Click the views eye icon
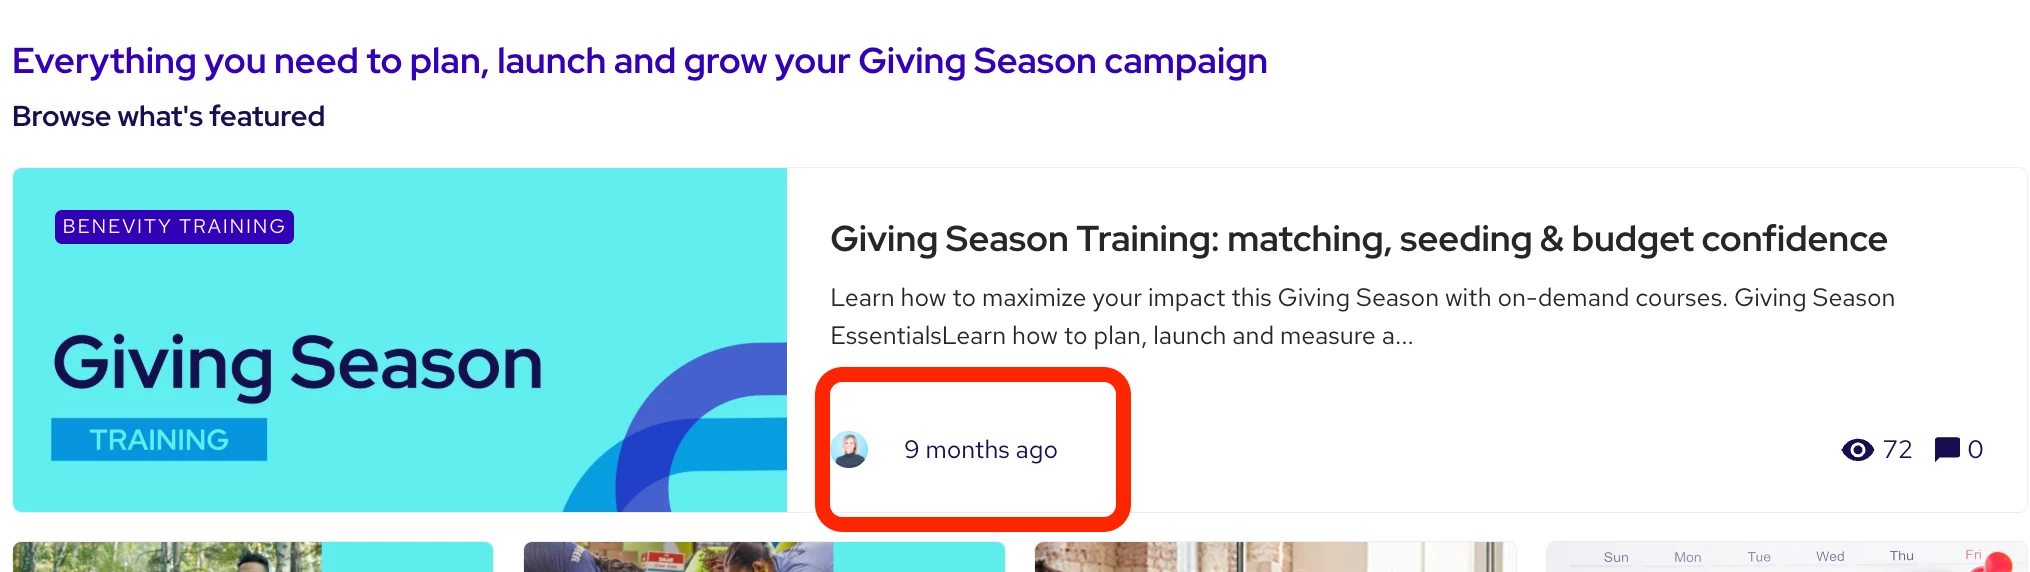This screenshot has height=572, width=2030. (1857, 450)
